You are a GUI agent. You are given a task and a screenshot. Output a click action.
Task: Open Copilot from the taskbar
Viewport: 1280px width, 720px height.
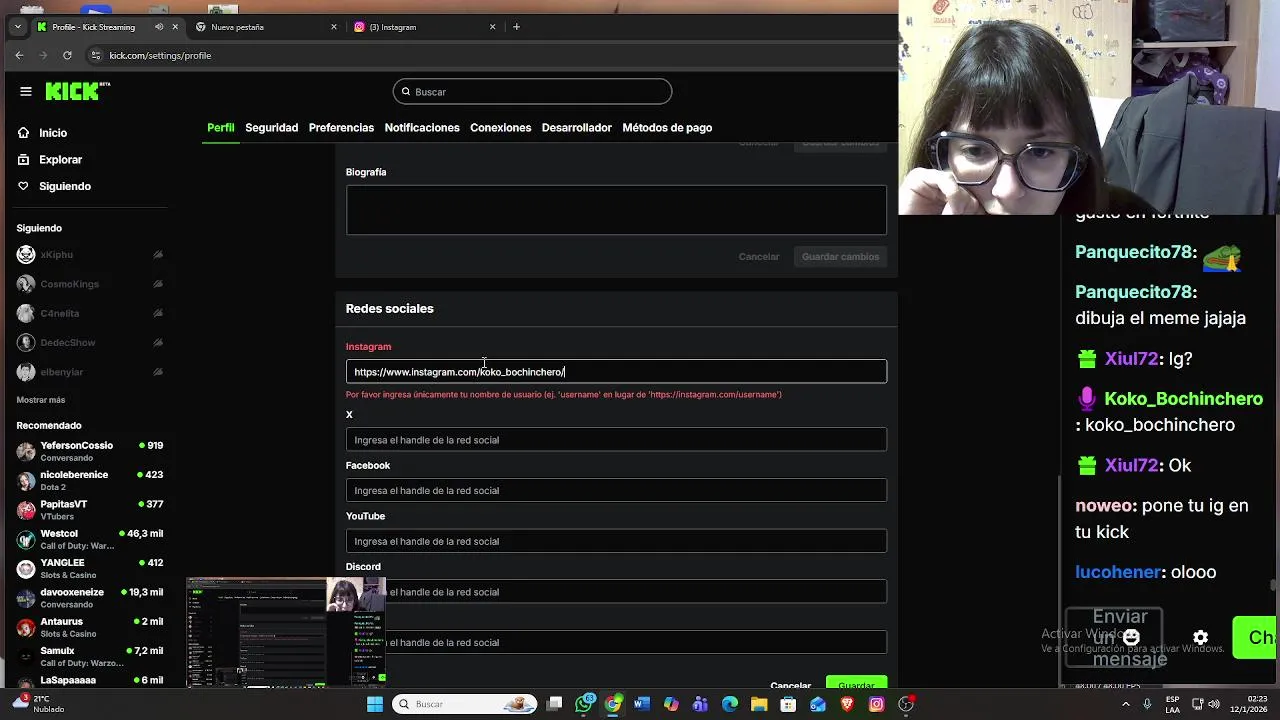[x=671, y=704]
